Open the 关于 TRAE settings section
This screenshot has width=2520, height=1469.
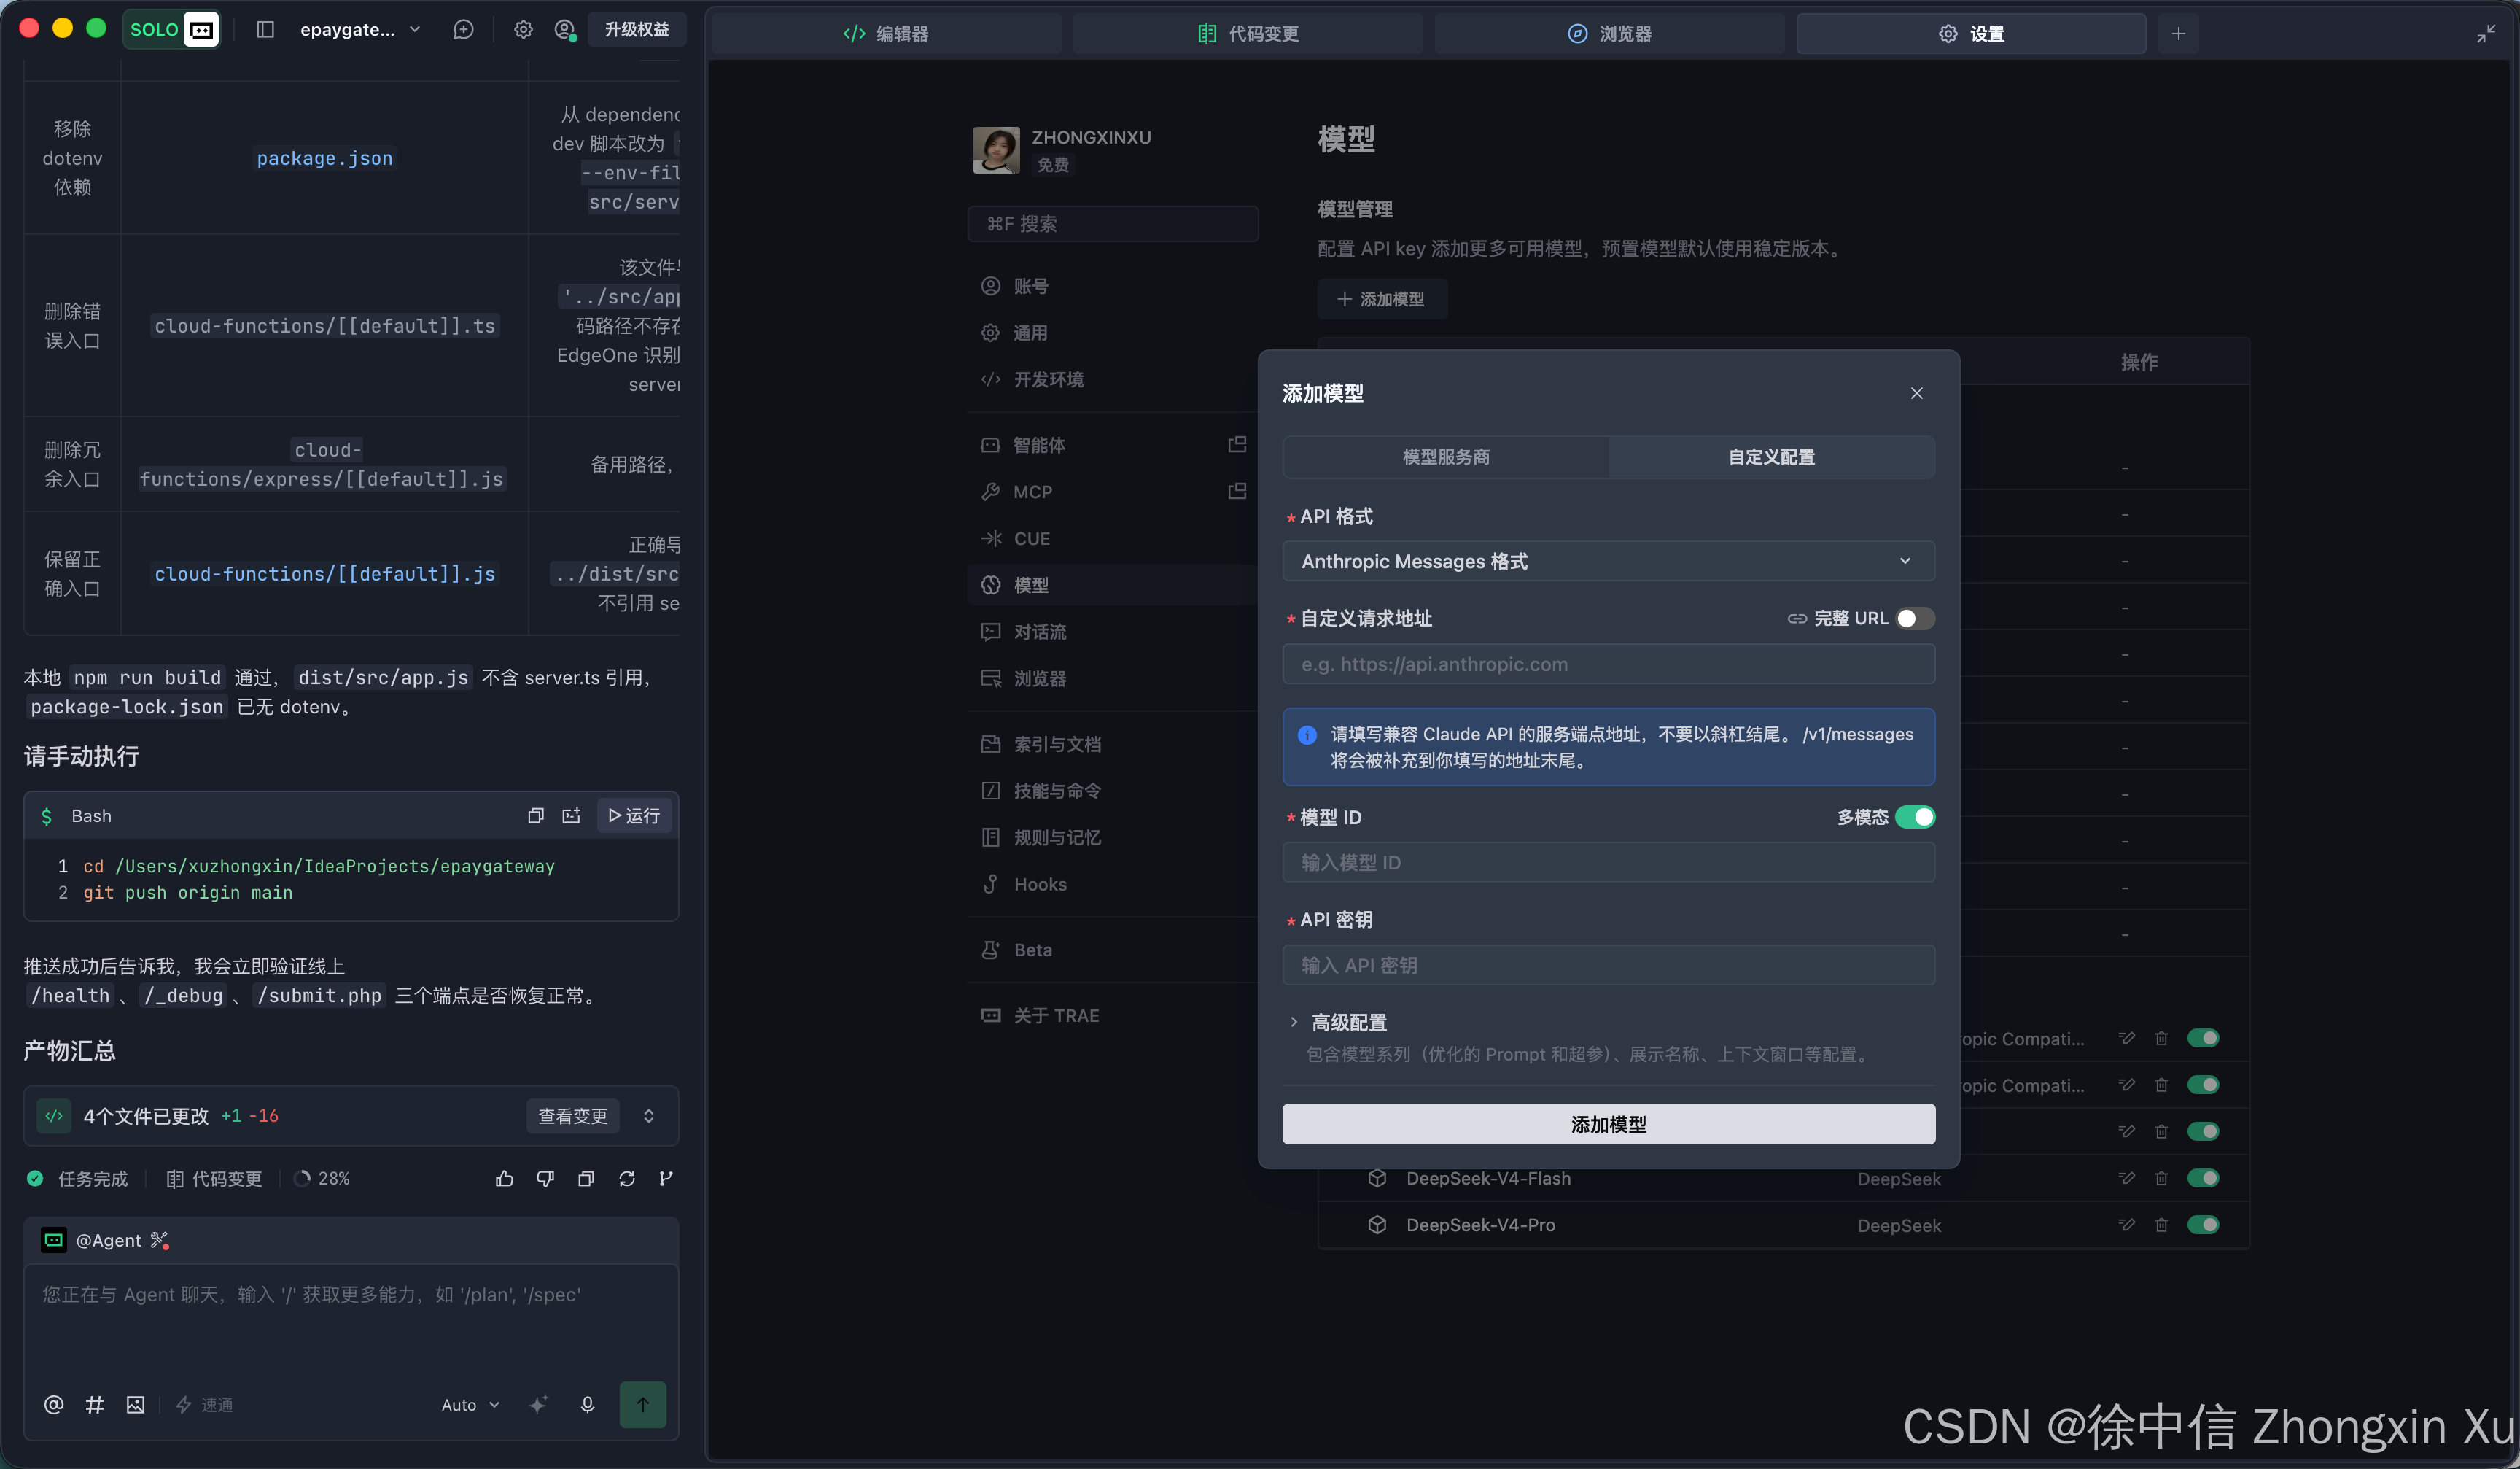(x=1112, y=1015)
